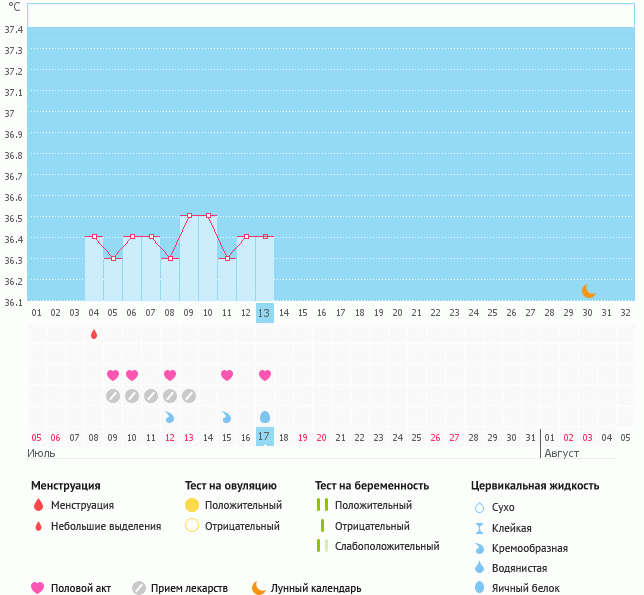Click the orange moon icon in the chart
Screen dimensions: 644x595
[x=589, y=291]
